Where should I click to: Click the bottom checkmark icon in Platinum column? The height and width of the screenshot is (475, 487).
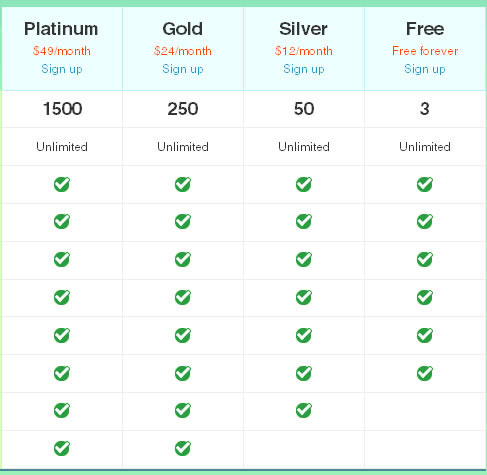coord(62,448)
